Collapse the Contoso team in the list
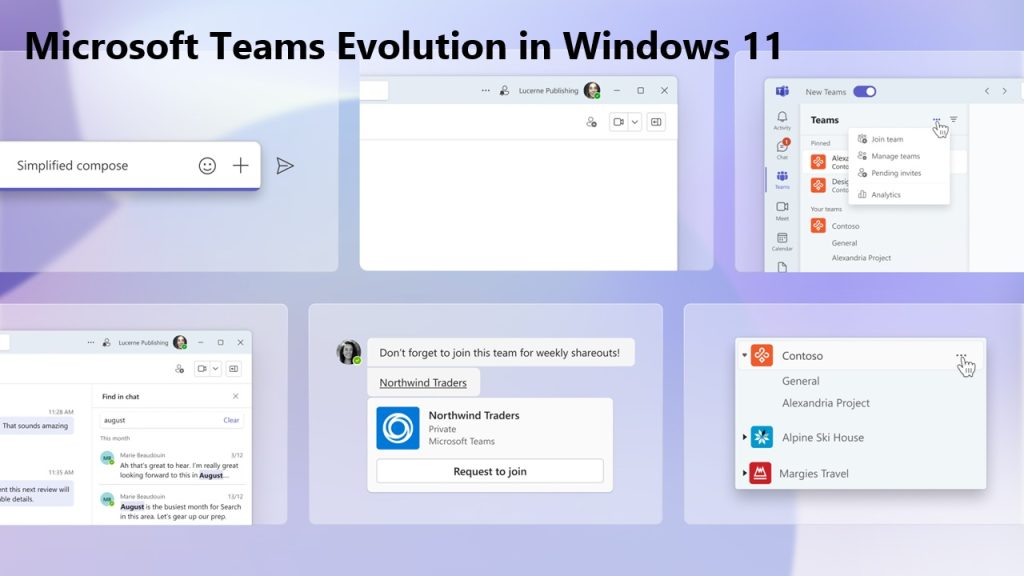This screenshot has width=1024, height=576. point(744,356)
